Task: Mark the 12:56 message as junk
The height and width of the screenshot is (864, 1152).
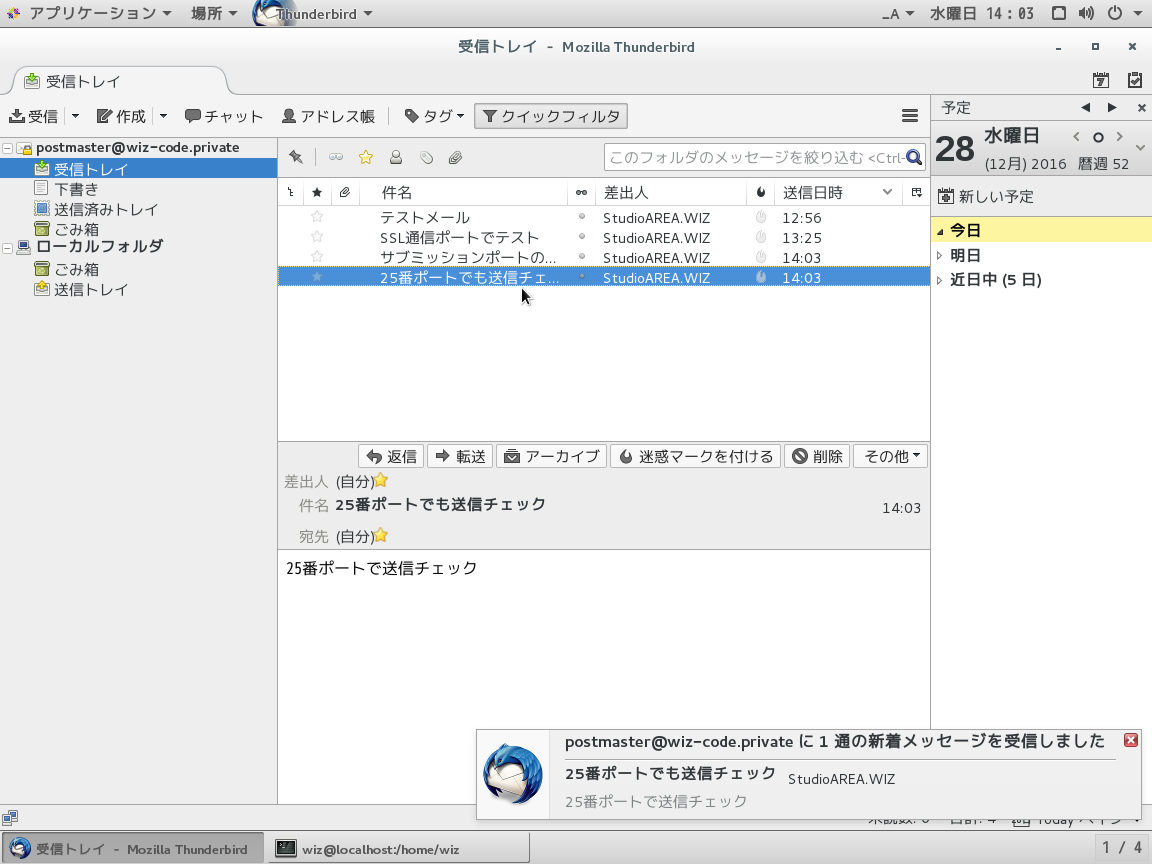Action: 760,217
